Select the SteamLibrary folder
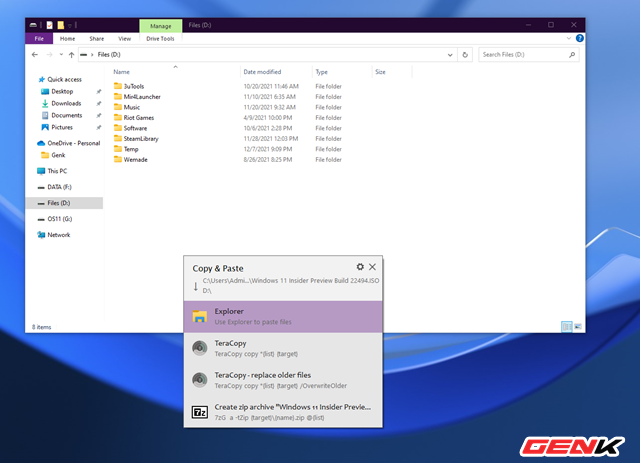The image size is (640, 463). tap(136, 138)
